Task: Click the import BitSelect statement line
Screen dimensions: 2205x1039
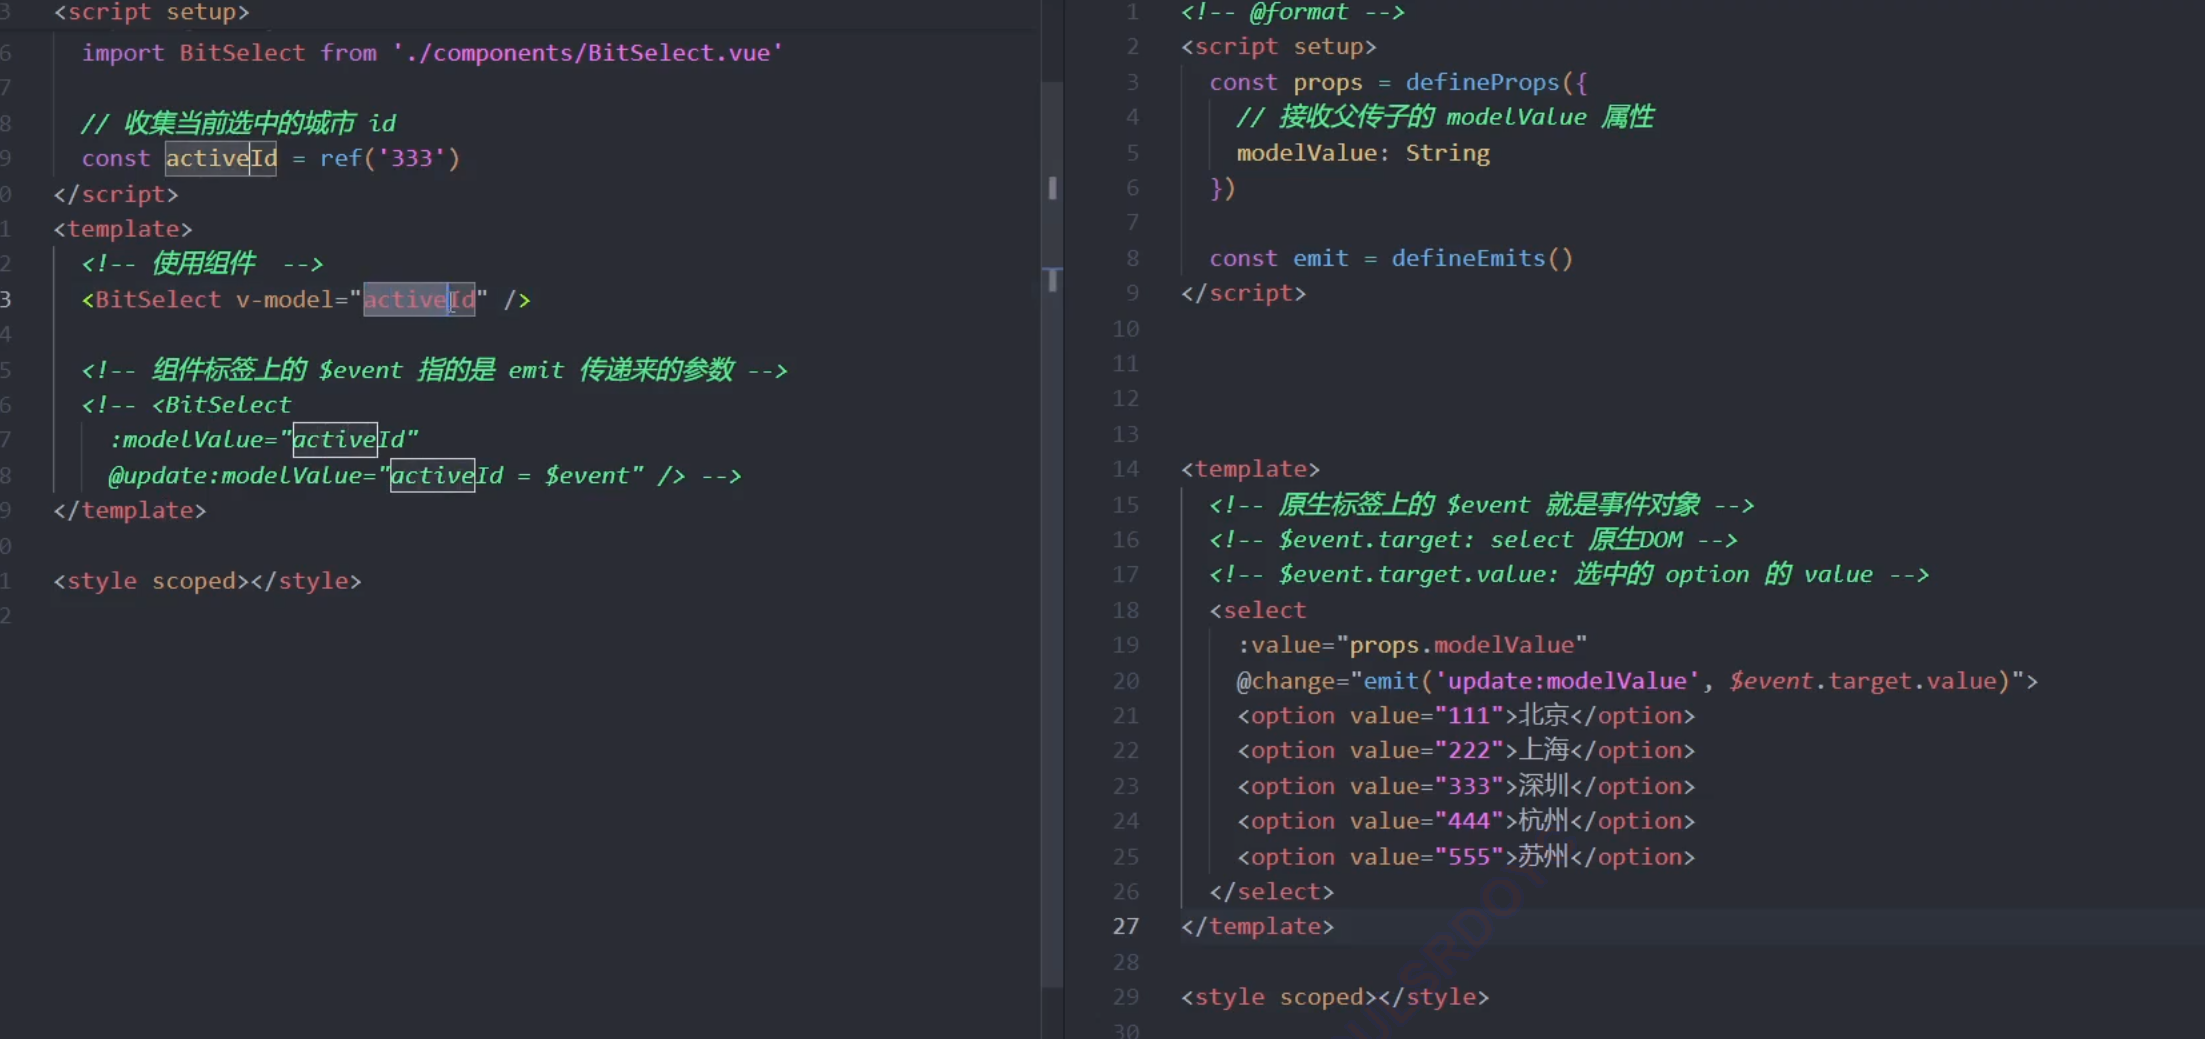Action: (x=432, y=53)
